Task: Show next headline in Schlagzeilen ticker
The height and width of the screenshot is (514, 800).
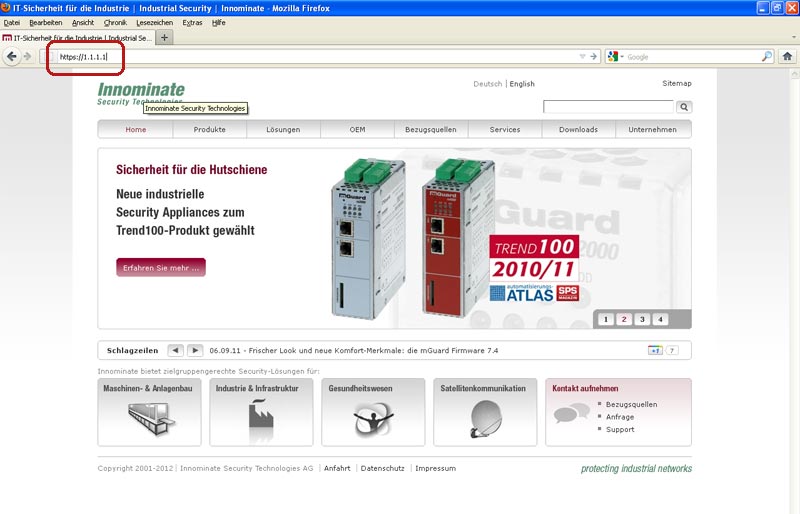Action: pyautogui.click(x=195, y=350)
